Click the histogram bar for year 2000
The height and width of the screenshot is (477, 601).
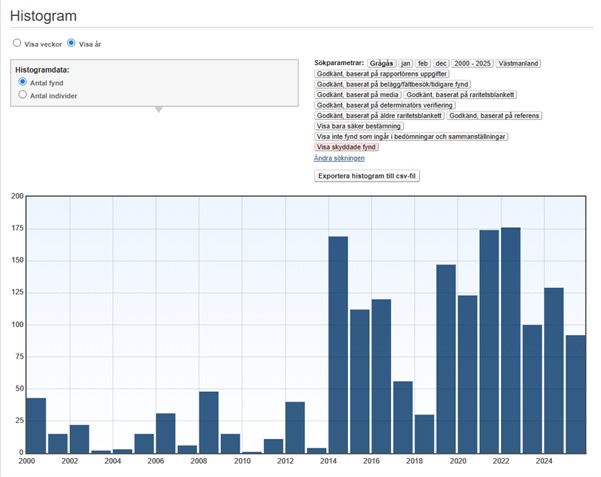[36, 425]
